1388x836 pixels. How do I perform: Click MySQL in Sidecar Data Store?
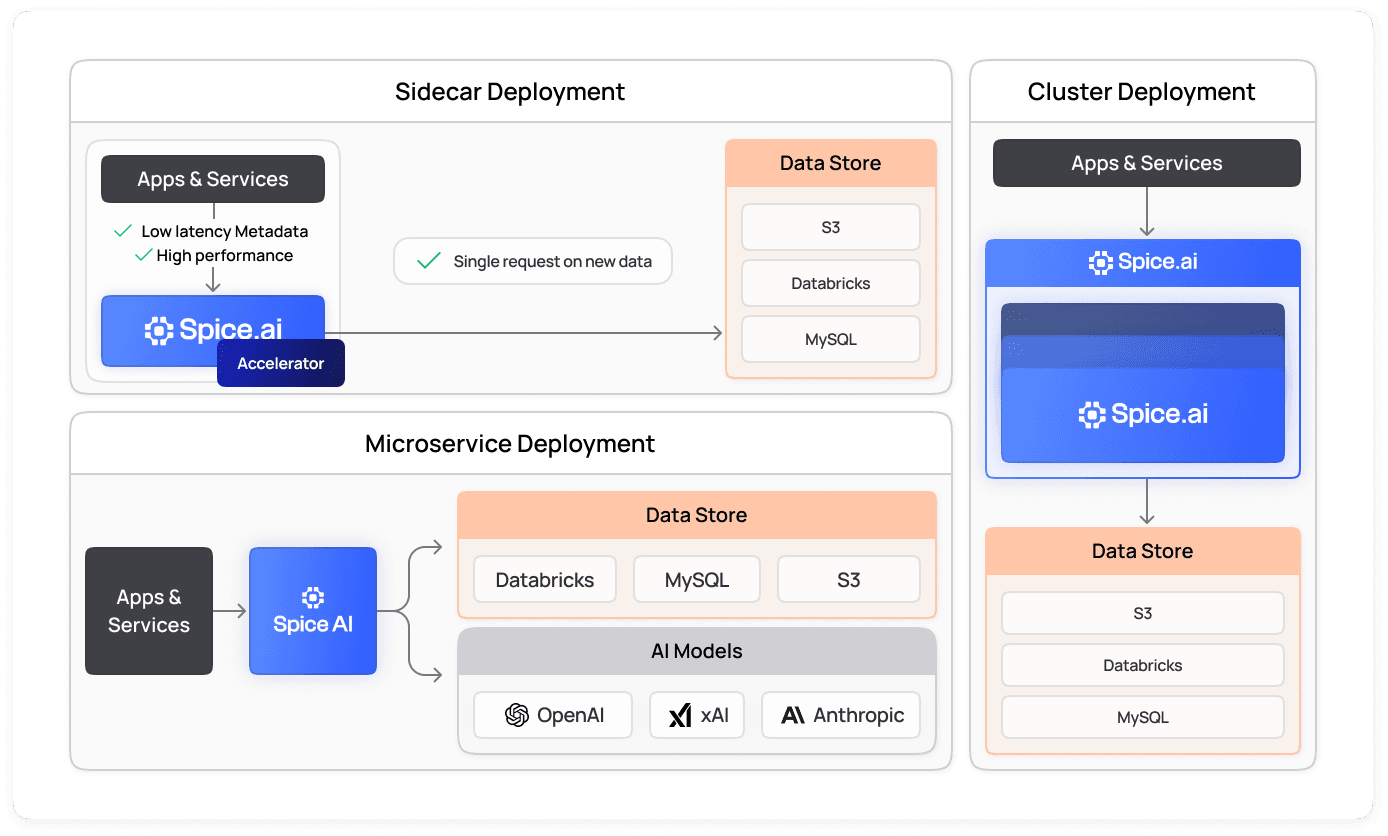(830, 339)
